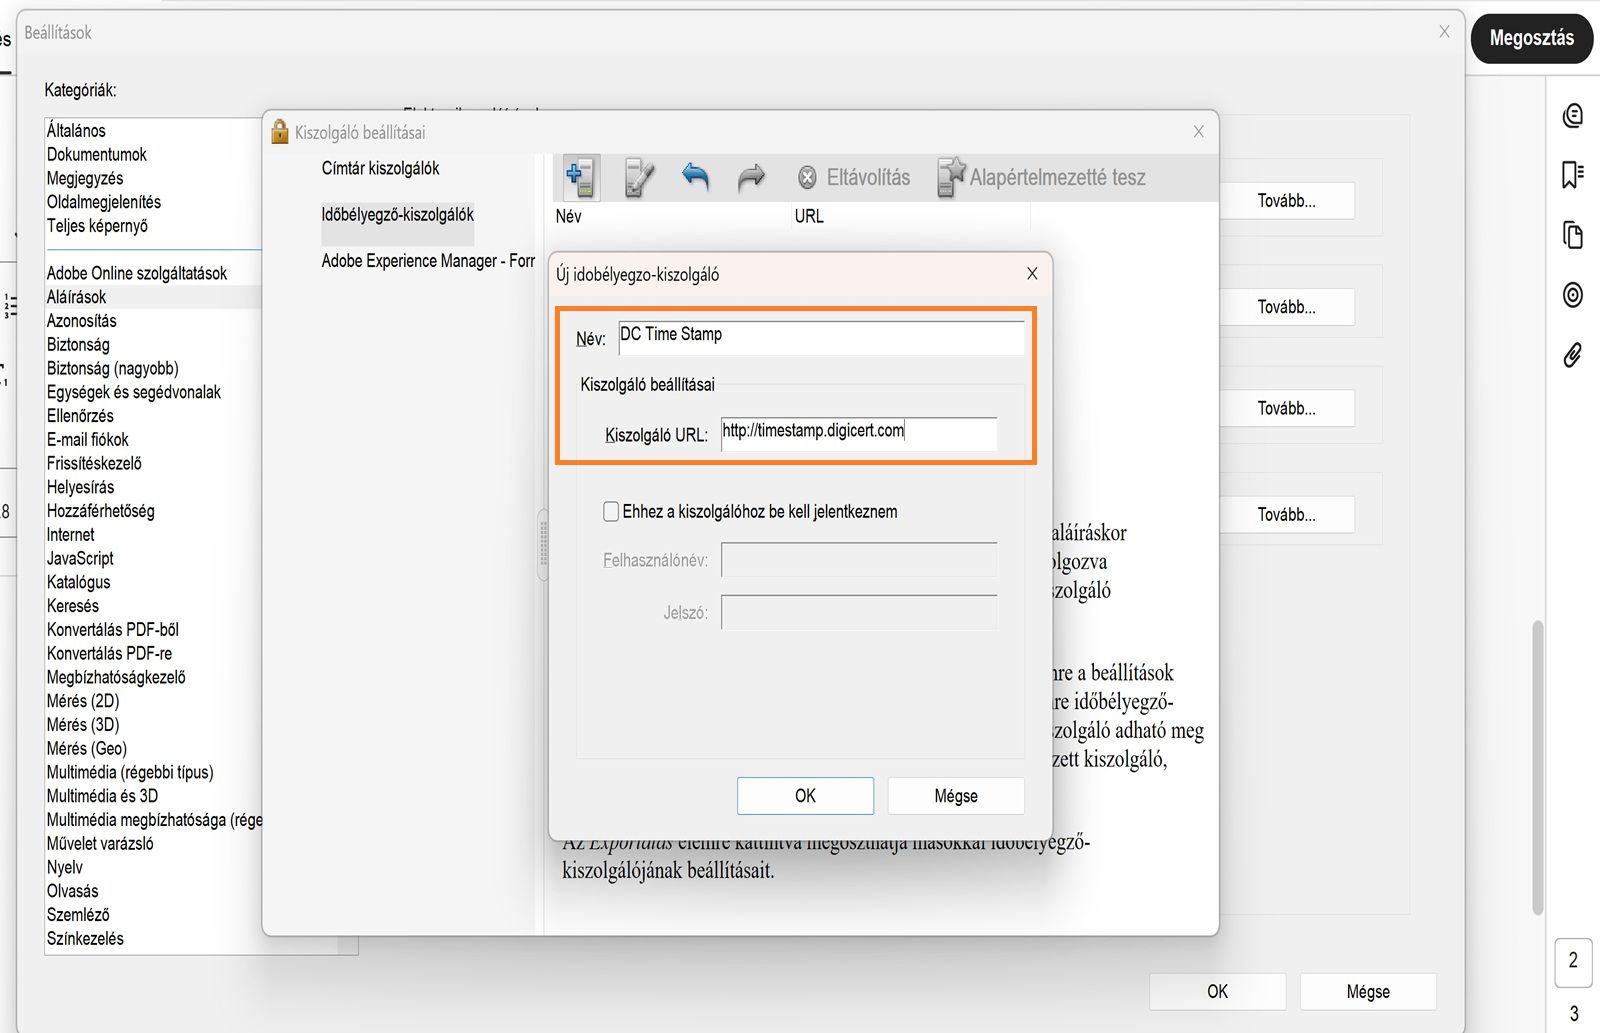Select Teljes képernyő category

pyautogui.click(x=97, y=226)
